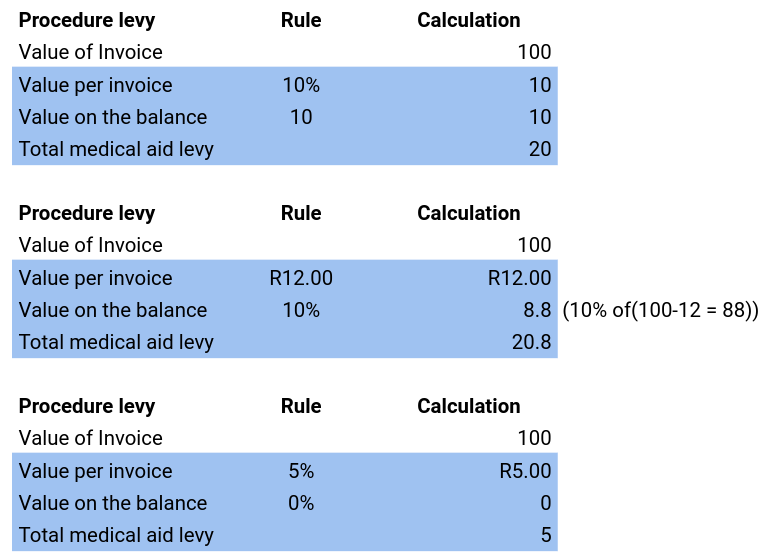Click 'Total medical aid levy' in third table
Screen dimensions: 778x556
(116, 535)
